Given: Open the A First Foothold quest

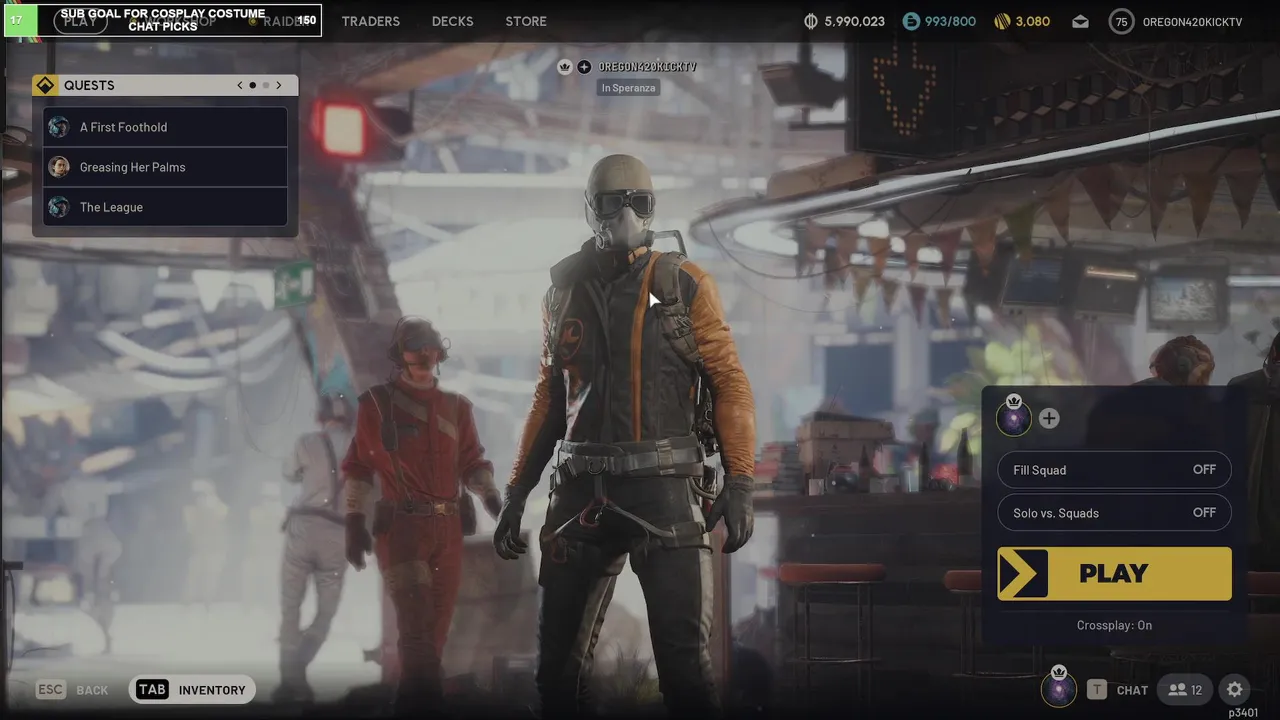Looking at the screenshot, I should pyautogui.click(x=166, y=127).
